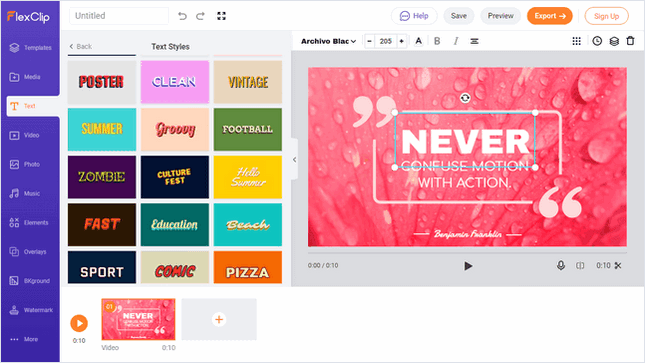Undo the last action
This screenshot has width=645, height=363.
[182, 16]
